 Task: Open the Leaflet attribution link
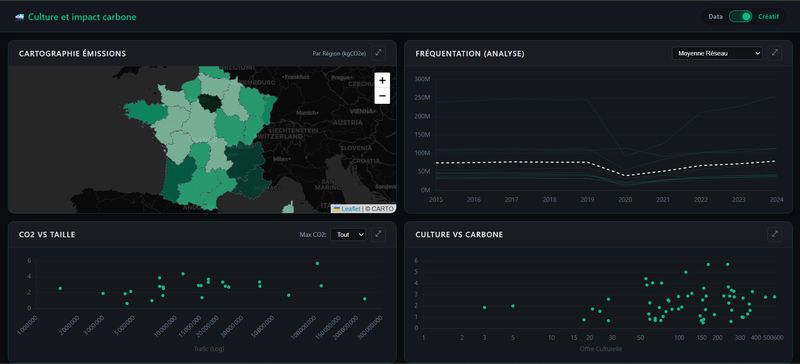[351, 209]
